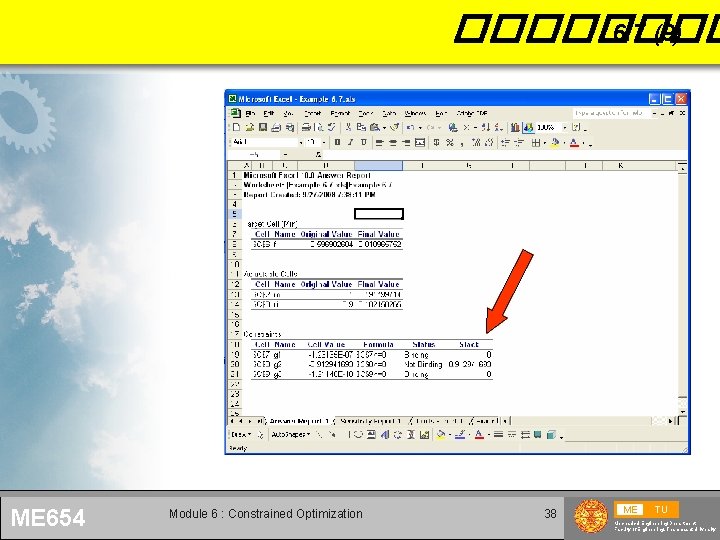Image resolution: width=720 pixels, height=540 pixels.
Task: Launch the Chart Wizard icon
Action: (x=515, y=128)
